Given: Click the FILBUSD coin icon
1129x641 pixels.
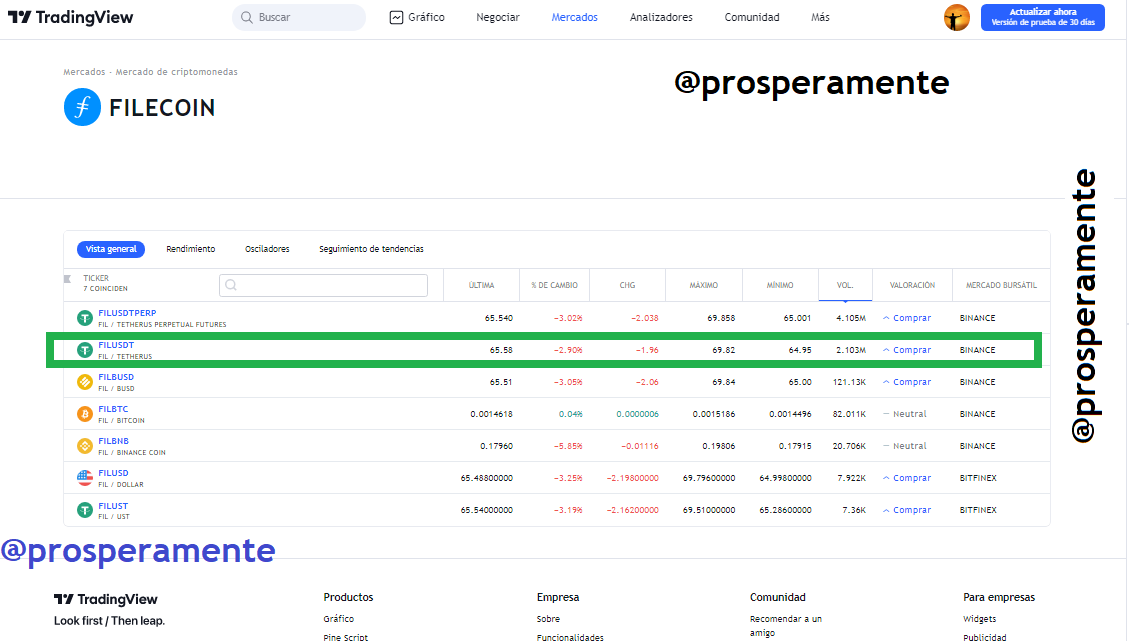Looking at the screenshot, I should [85, 382].
